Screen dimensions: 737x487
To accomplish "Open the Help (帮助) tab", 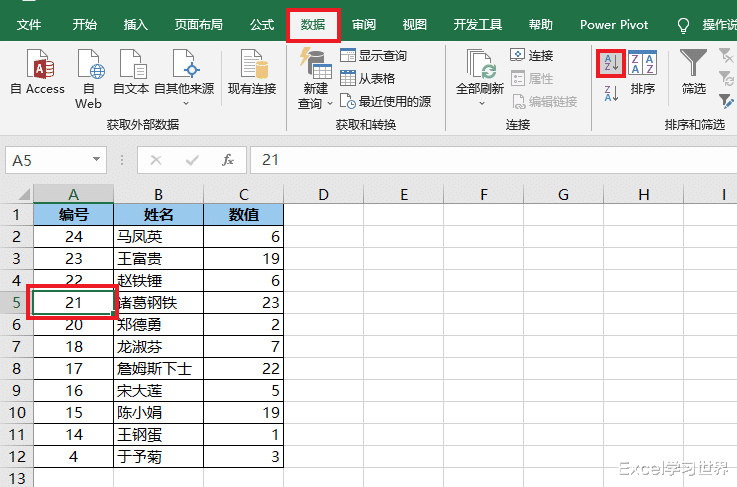I will pos(541,24).
